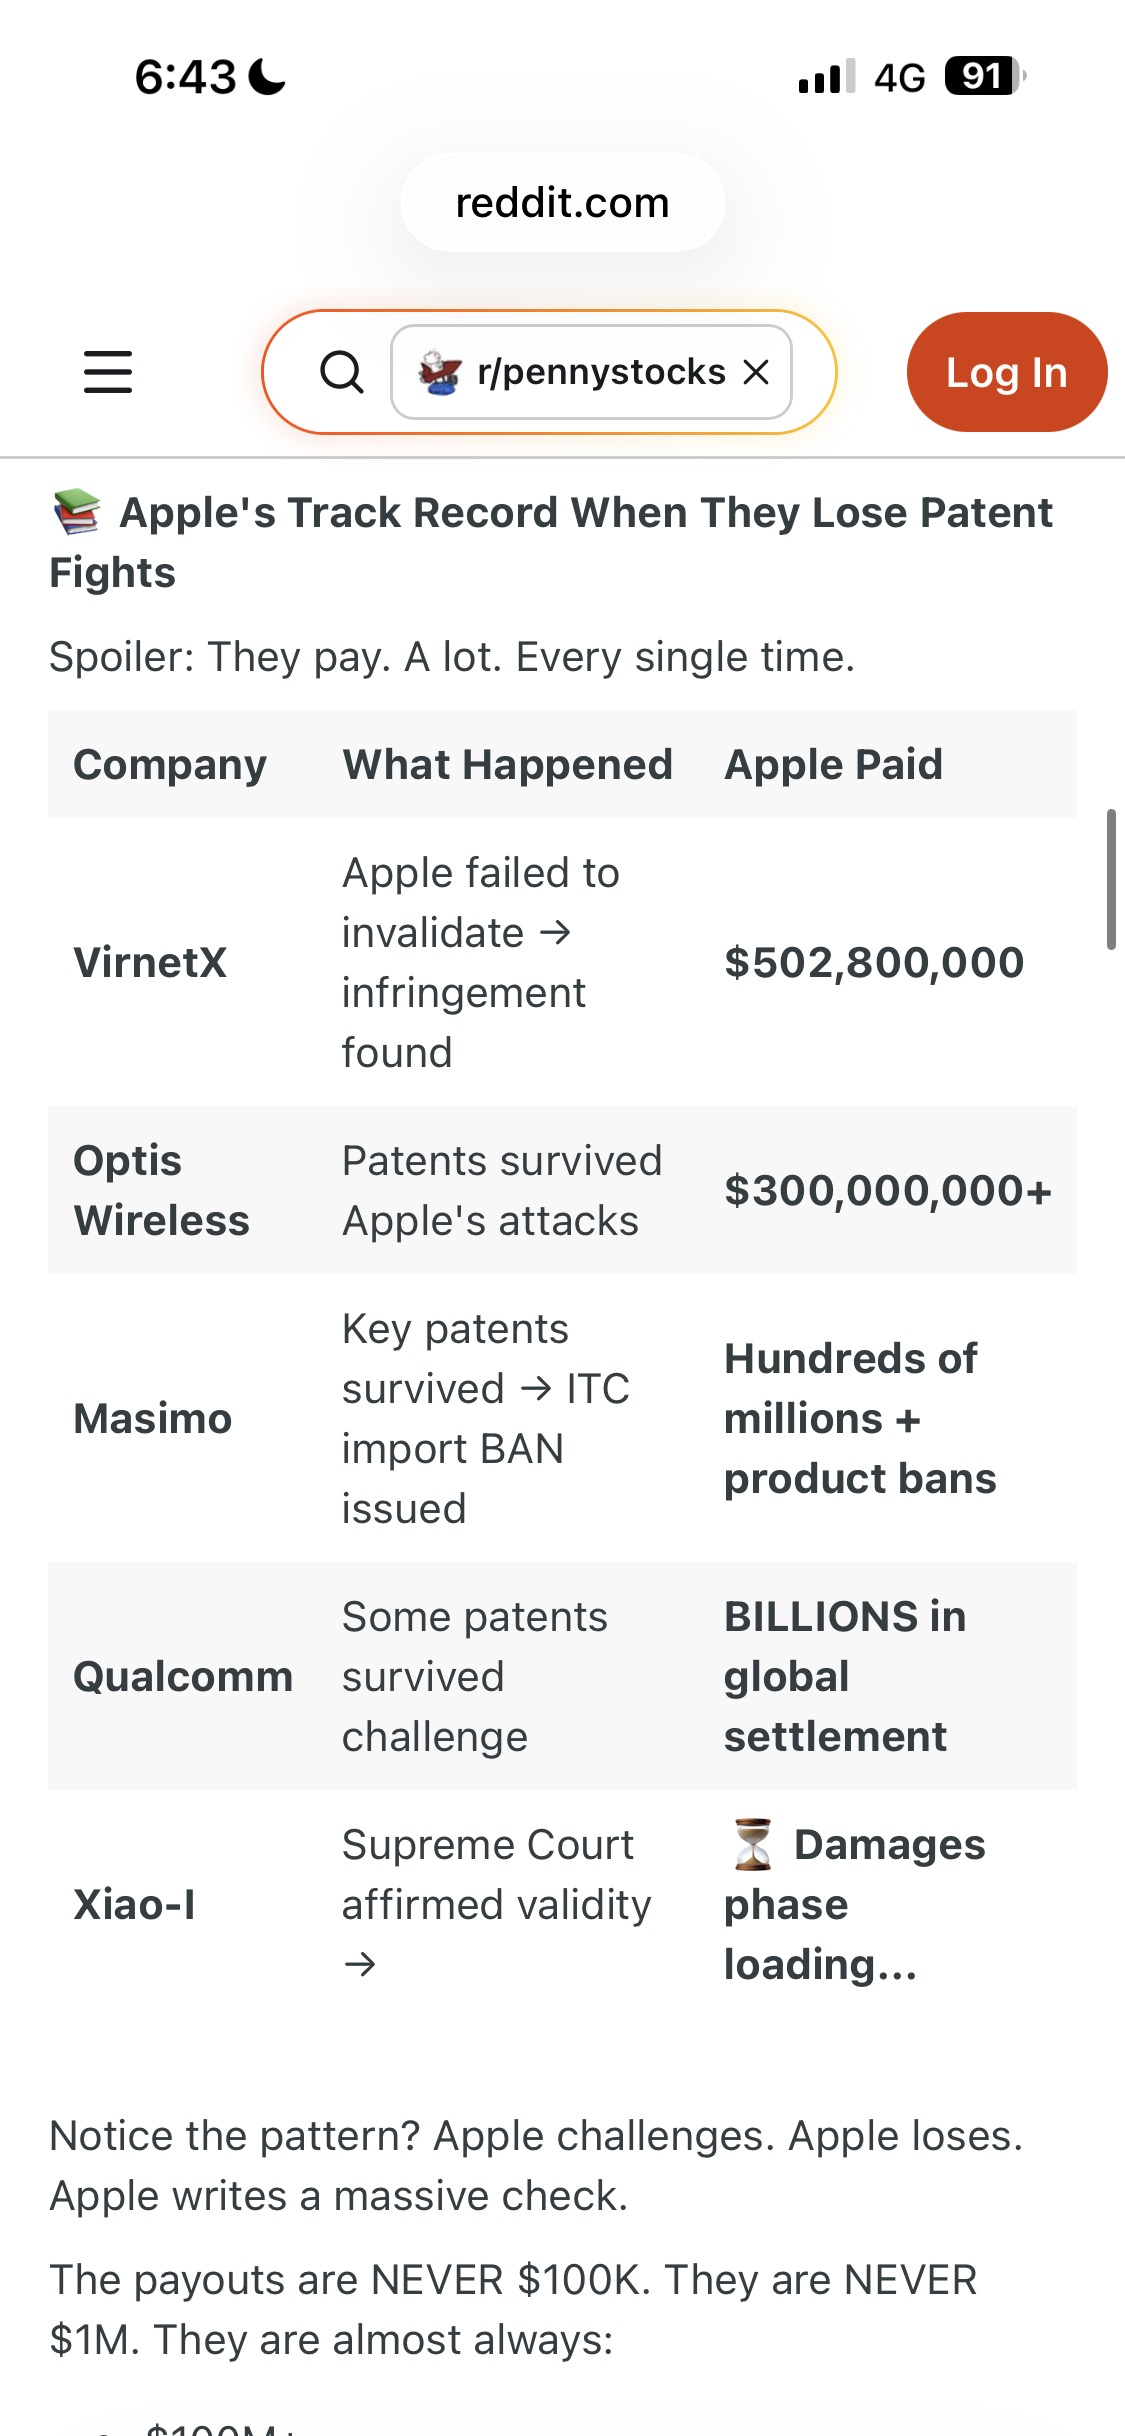This screenshot has width=1125, height=2436.
Task: Tap the r/pennystocks filter chip text
Action: tap(601, 372)
